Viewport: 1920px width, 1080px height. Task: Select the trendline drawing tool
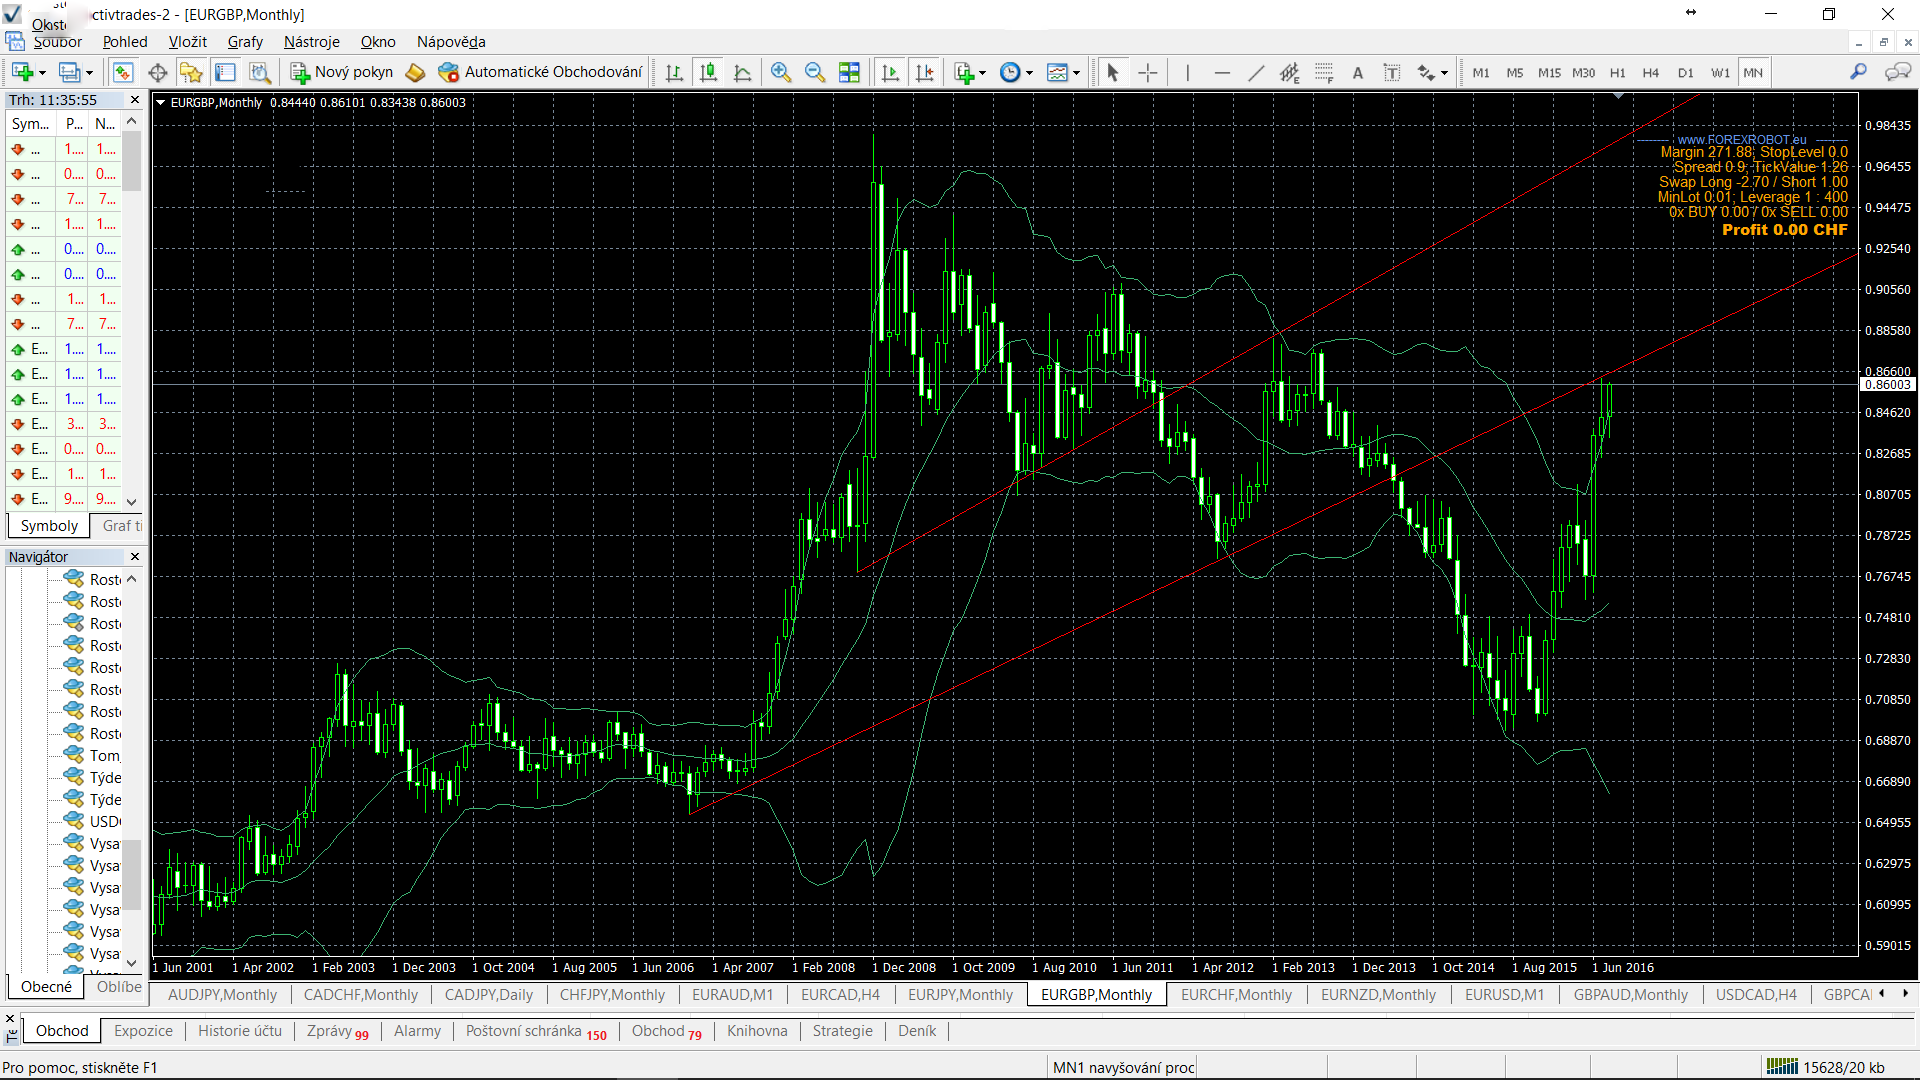[1256, 72]
